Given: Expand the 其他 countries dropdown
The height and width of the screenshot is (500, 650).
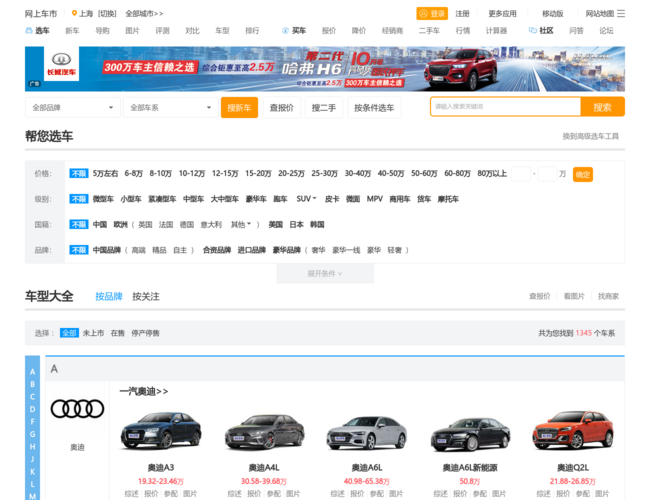Looking at the screenshot, I should (x=249, y=224).
